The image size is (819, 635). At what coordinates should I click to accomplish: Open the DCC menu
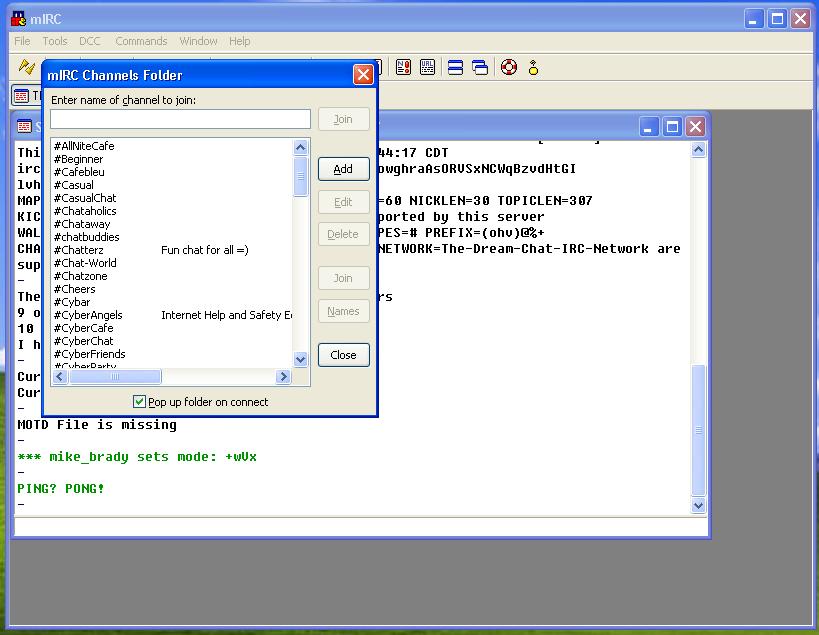pos(90,41)
